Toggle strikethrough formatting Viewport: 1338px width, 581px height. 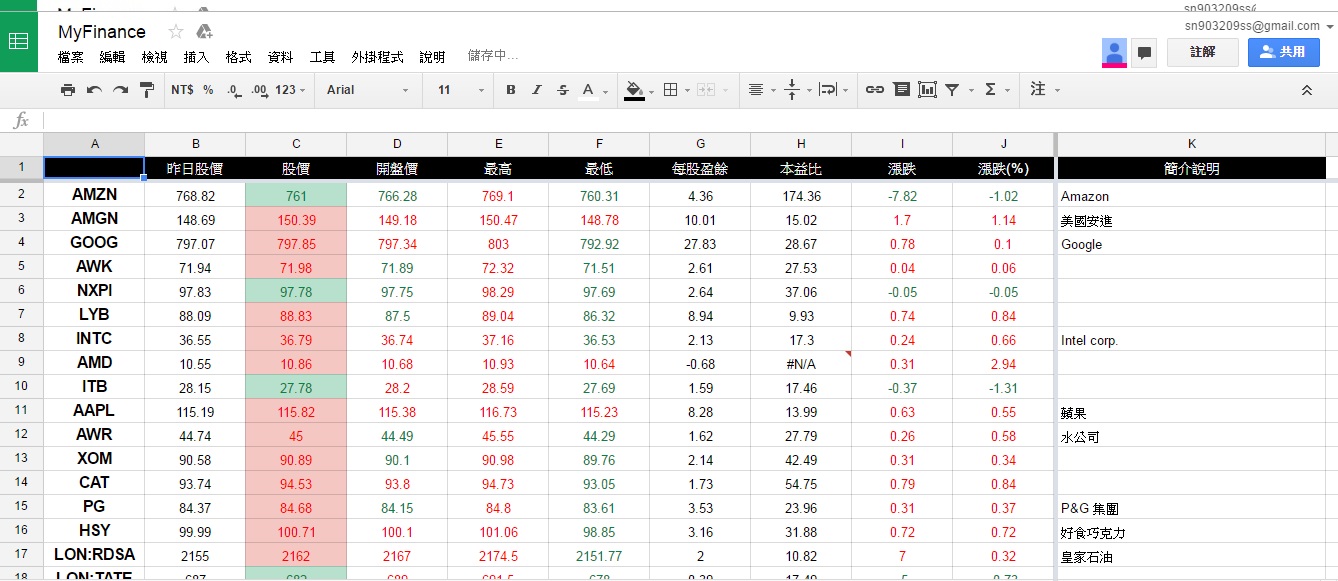tap(563, 90)
